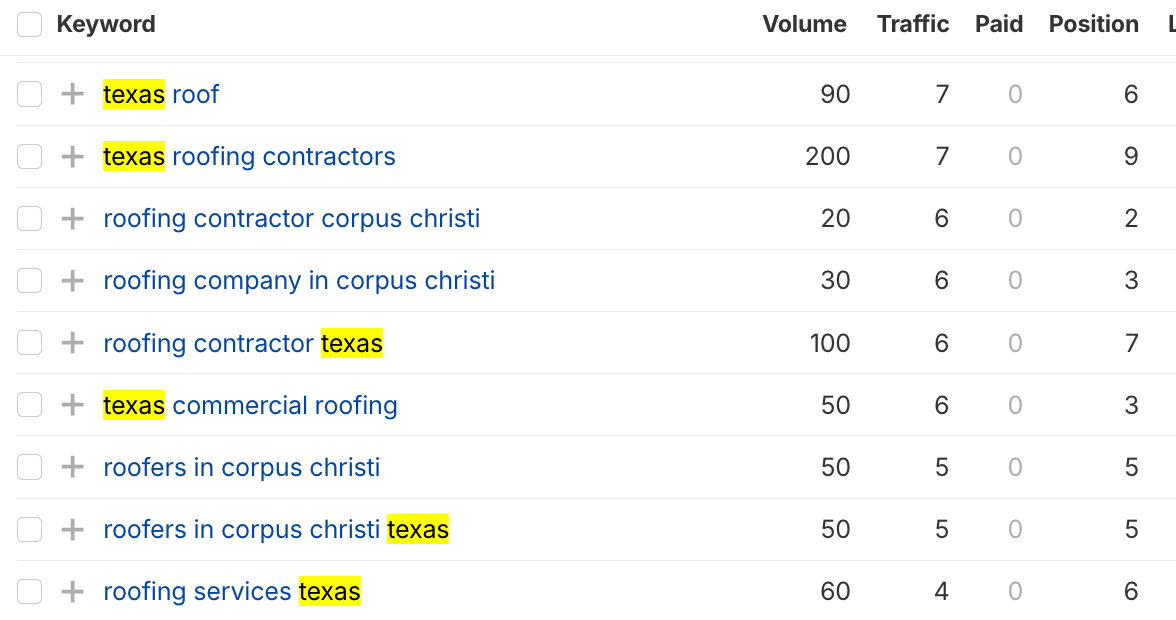Click the plus icon next to roofing contractor texas
The image size is (1176, 620).
point(71,342)
